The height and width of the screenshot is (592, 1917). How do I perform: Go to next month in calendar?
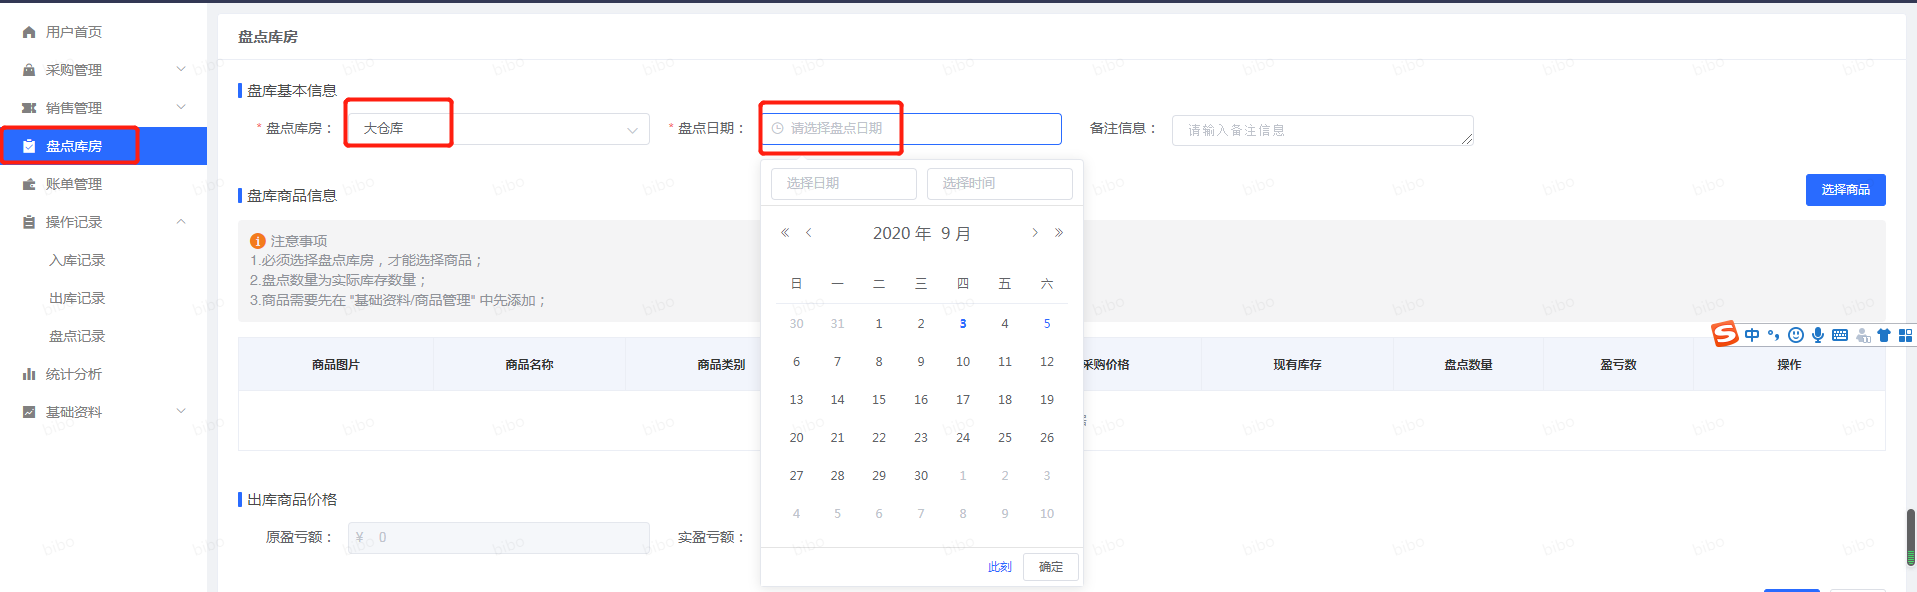coord(1034,233)
